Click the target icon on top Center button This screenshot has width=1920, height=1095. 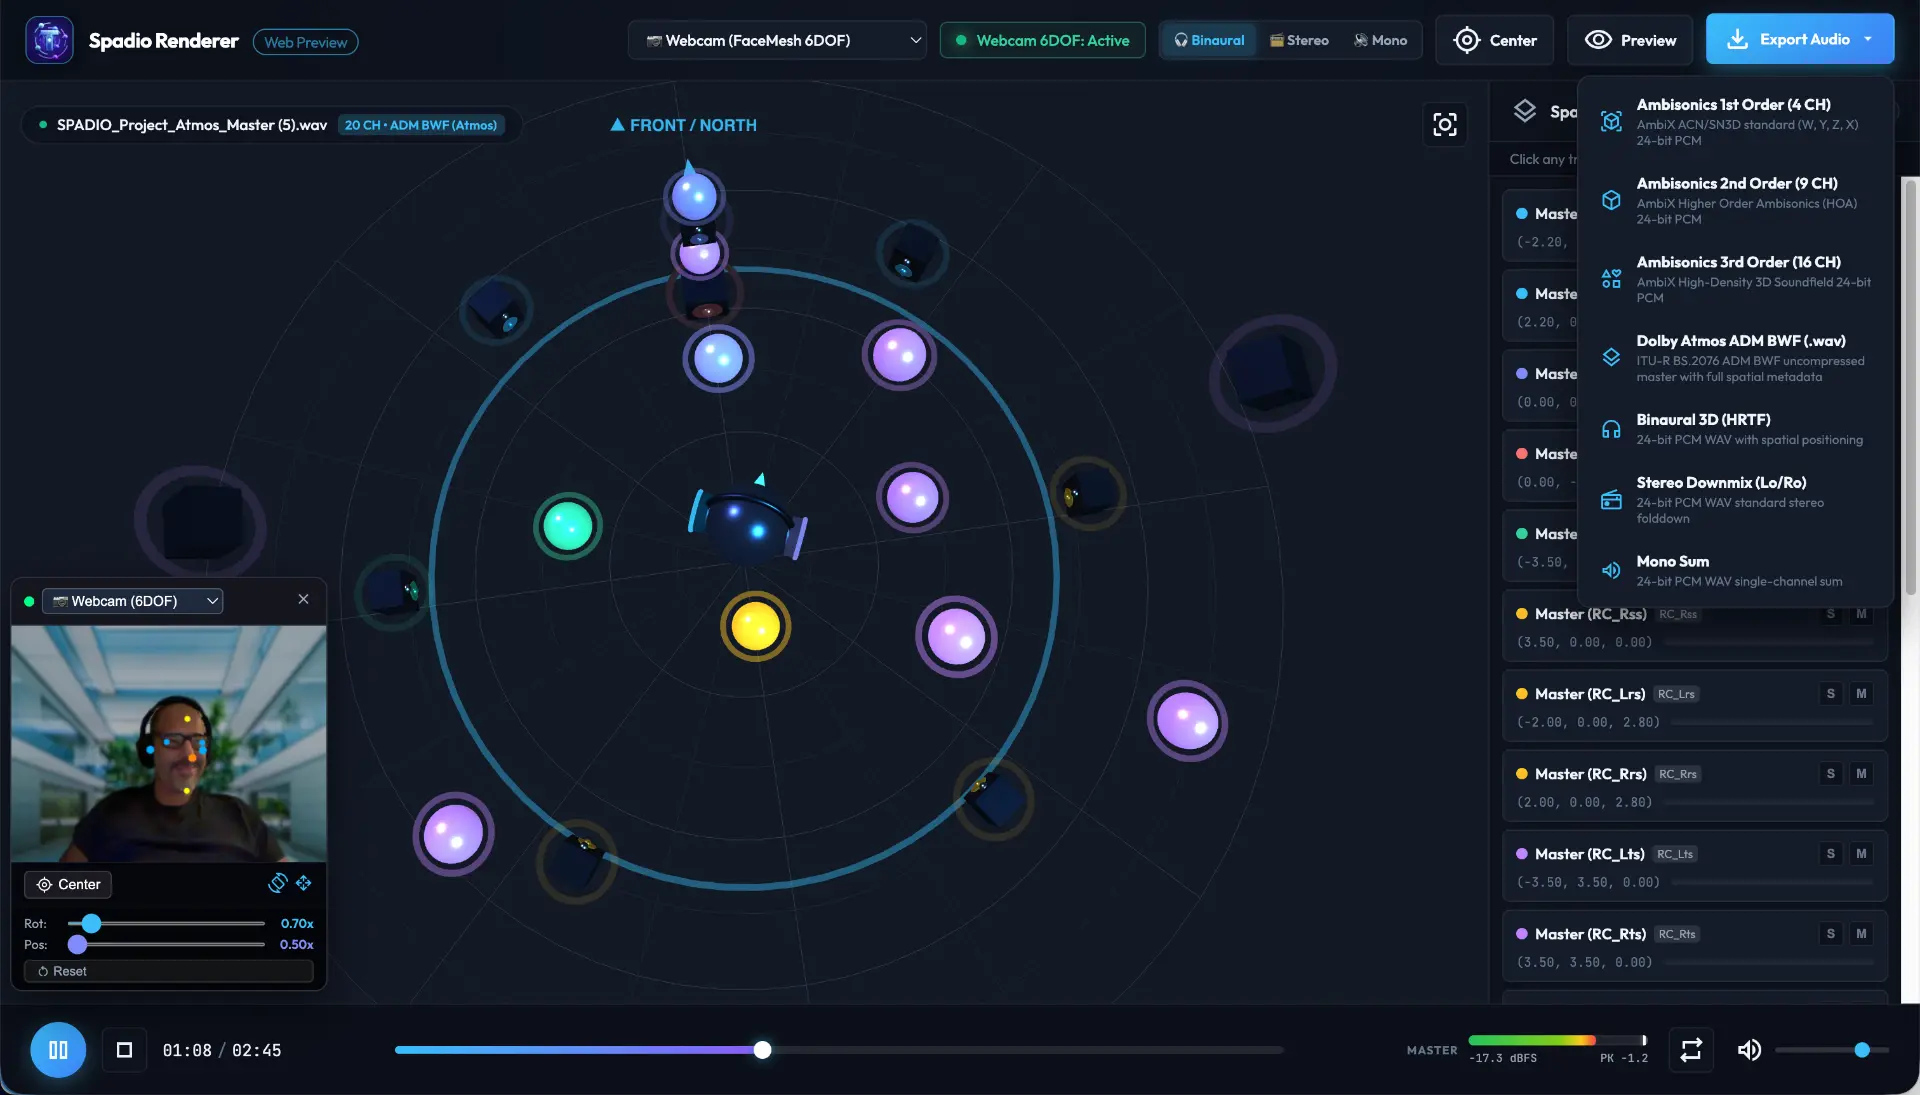(x=1467, y=40)
